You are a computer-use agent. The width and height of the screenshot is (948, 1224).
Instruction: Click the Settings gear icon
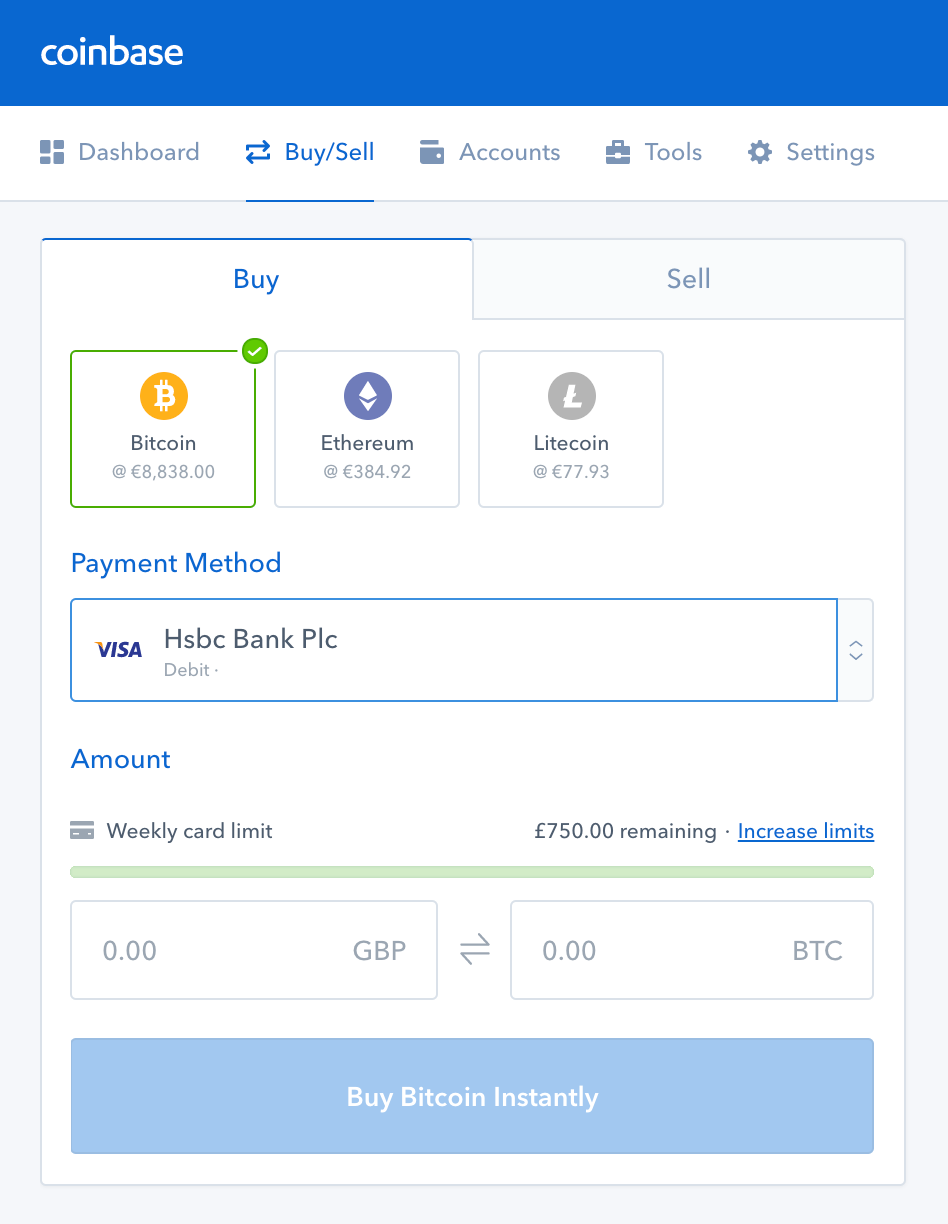[760, 152]
